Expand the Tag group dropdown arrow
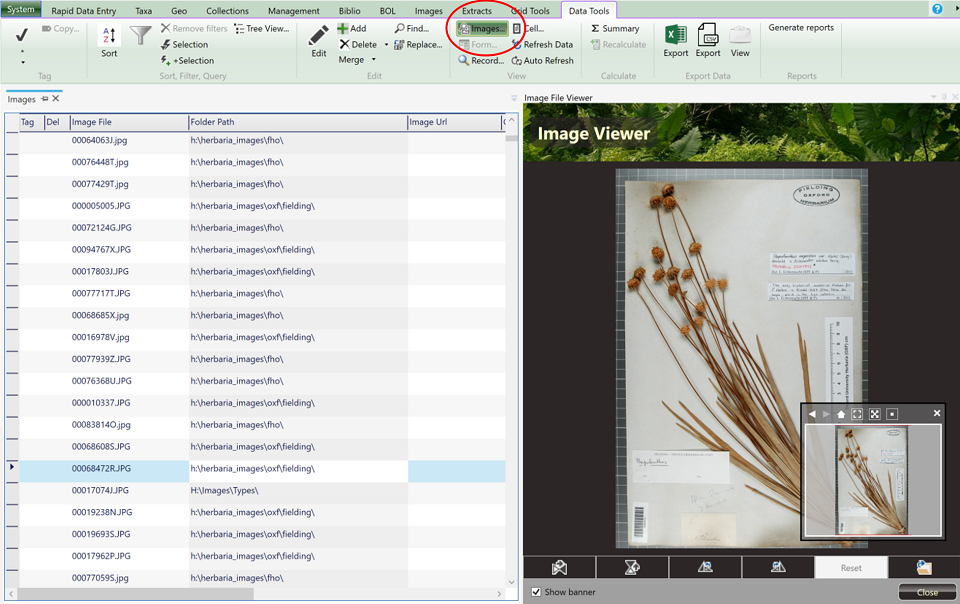Image resolution: width=960 pixels, height=604 pixels. [23, 62]
